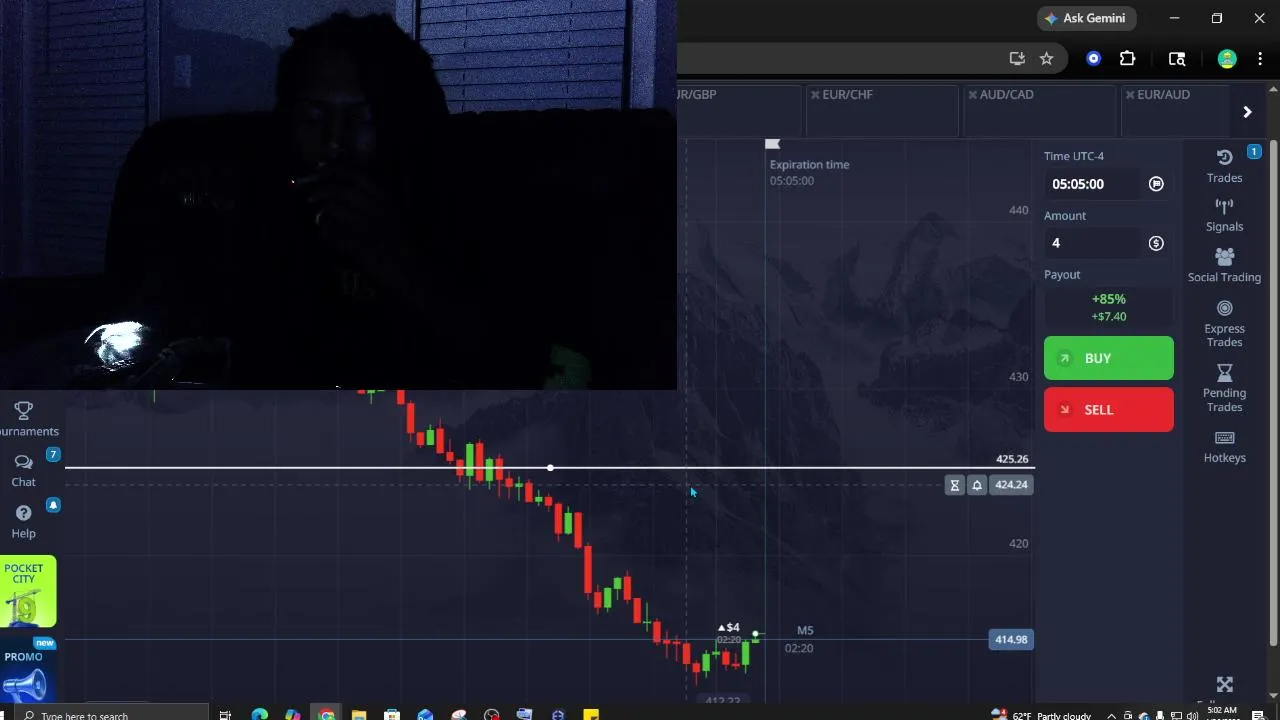Click the 414.98 current price label
This screenshot has width=1280, height=720.
[x=1011, y=639]
